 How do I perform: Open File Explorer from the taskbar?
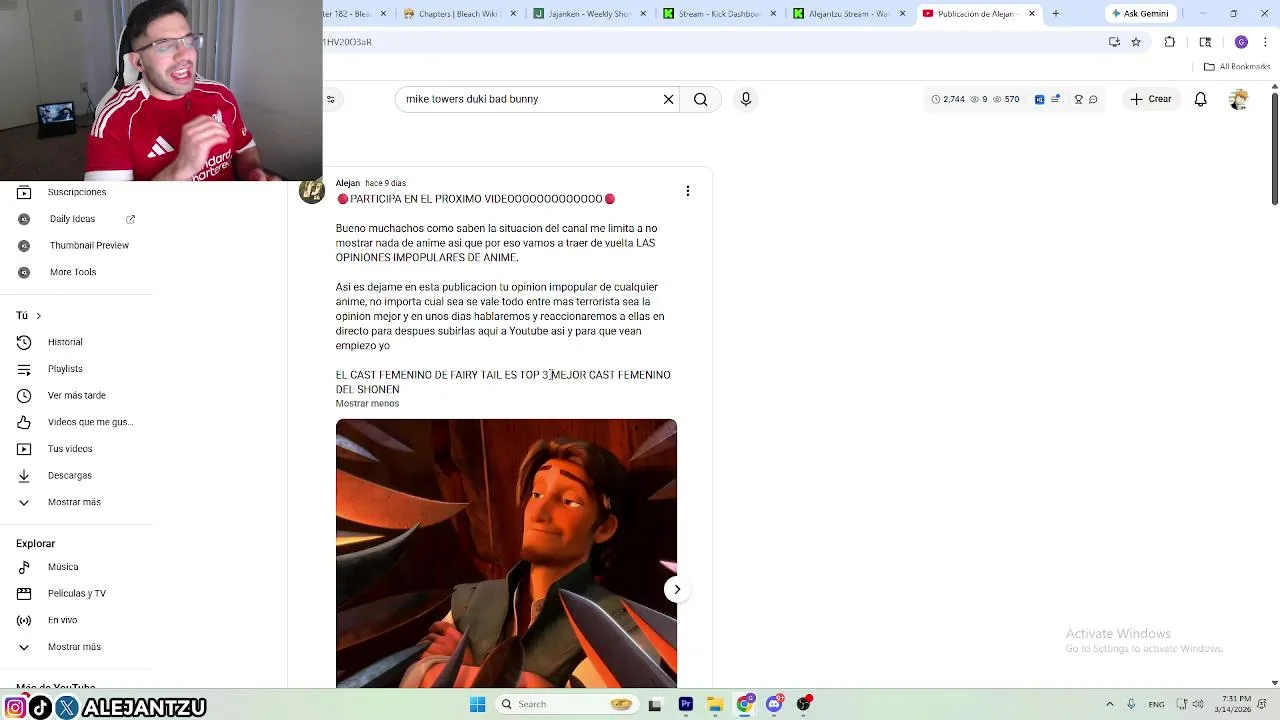pos(715,704)
